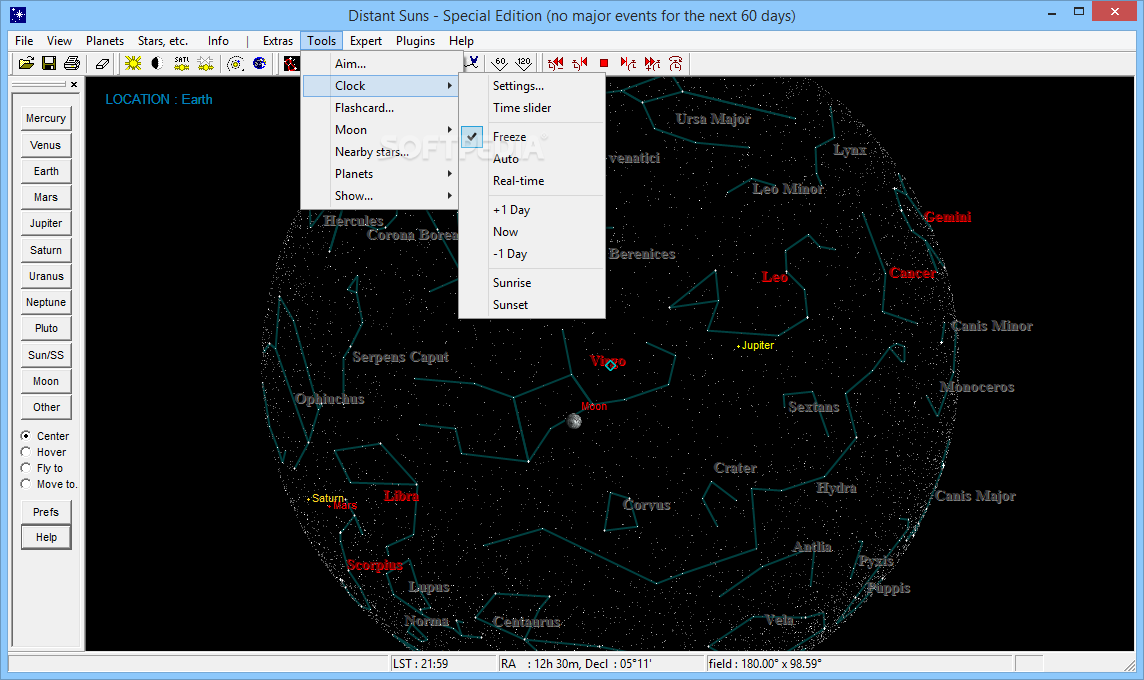Click the fast rewind time icon
The height and width of the screenshot is (680, 1144).
[556, 63]
